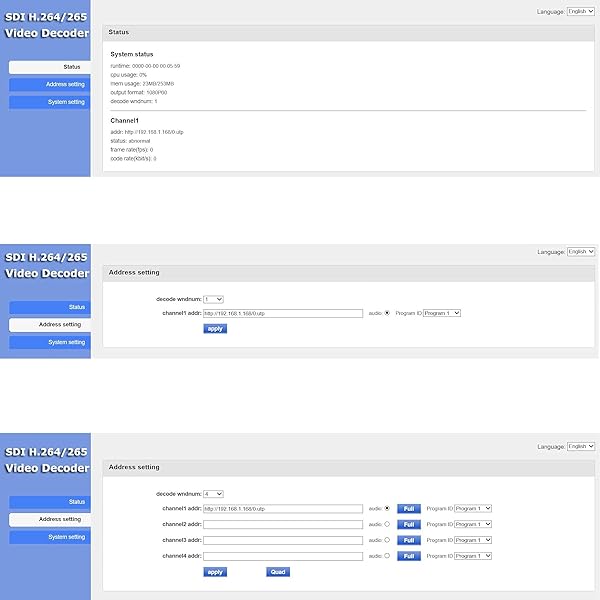Select the audio radio for channel2
This screenshot has height=600, width=600.
click(387, 524)
